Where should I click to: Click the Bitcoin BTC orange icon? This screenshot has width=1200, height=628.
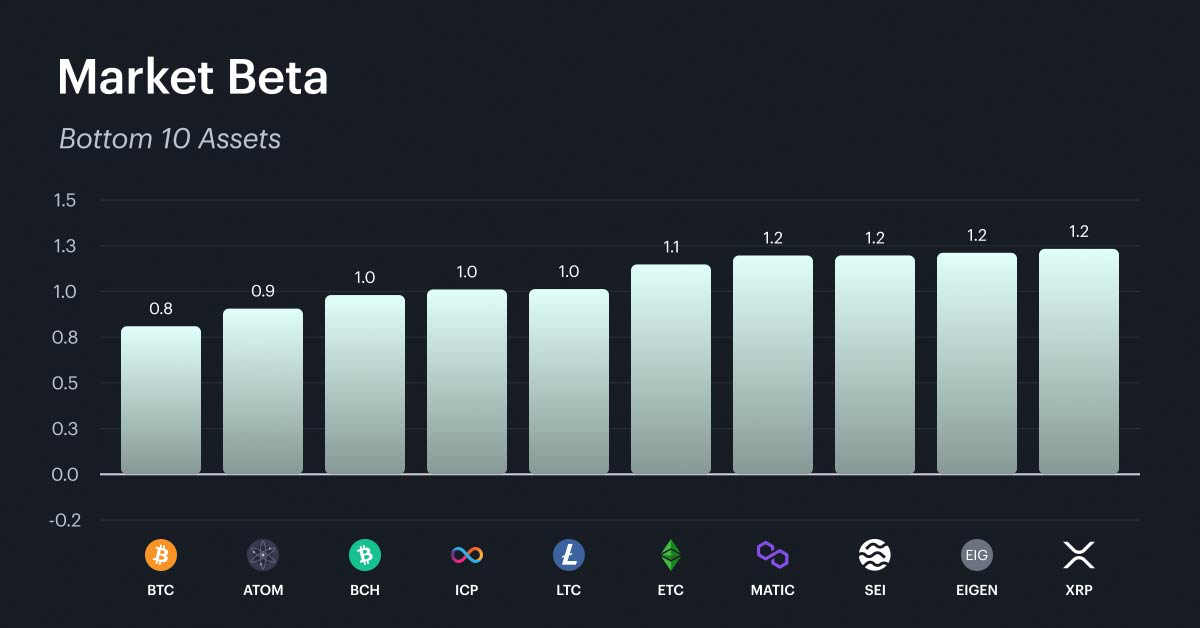pyautogui.click(x=161, y=554)
